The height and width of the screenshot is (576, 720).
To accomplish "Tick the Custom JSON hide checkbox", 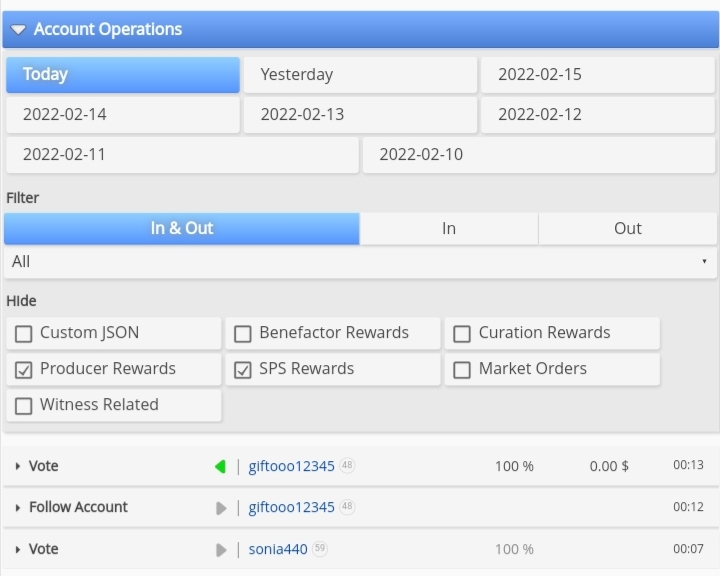I will tap(23, 334).
